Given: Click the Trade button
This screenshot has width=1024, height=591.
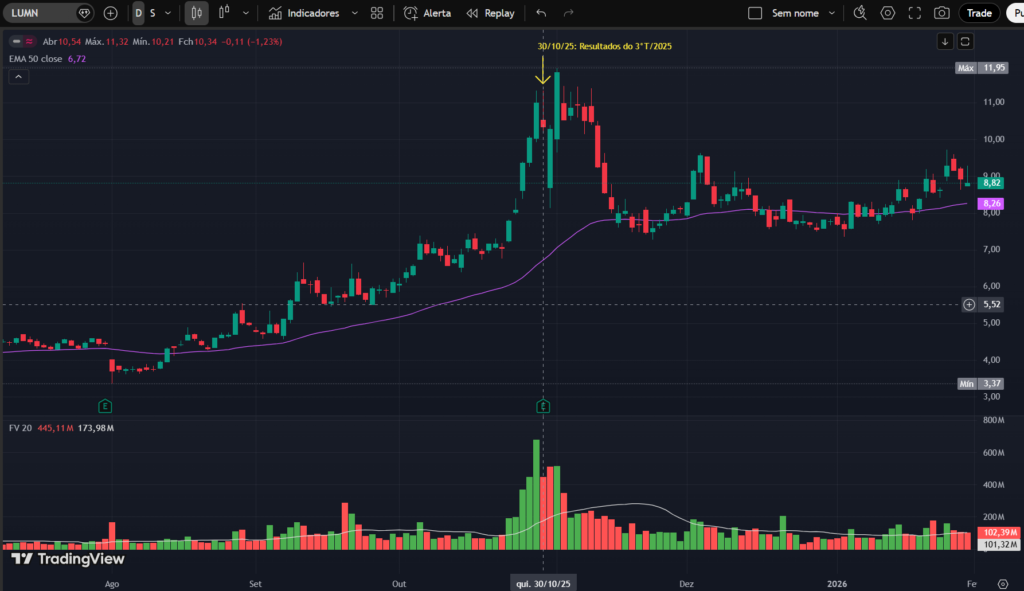Looking at the screenshot, I should point(978,13).
